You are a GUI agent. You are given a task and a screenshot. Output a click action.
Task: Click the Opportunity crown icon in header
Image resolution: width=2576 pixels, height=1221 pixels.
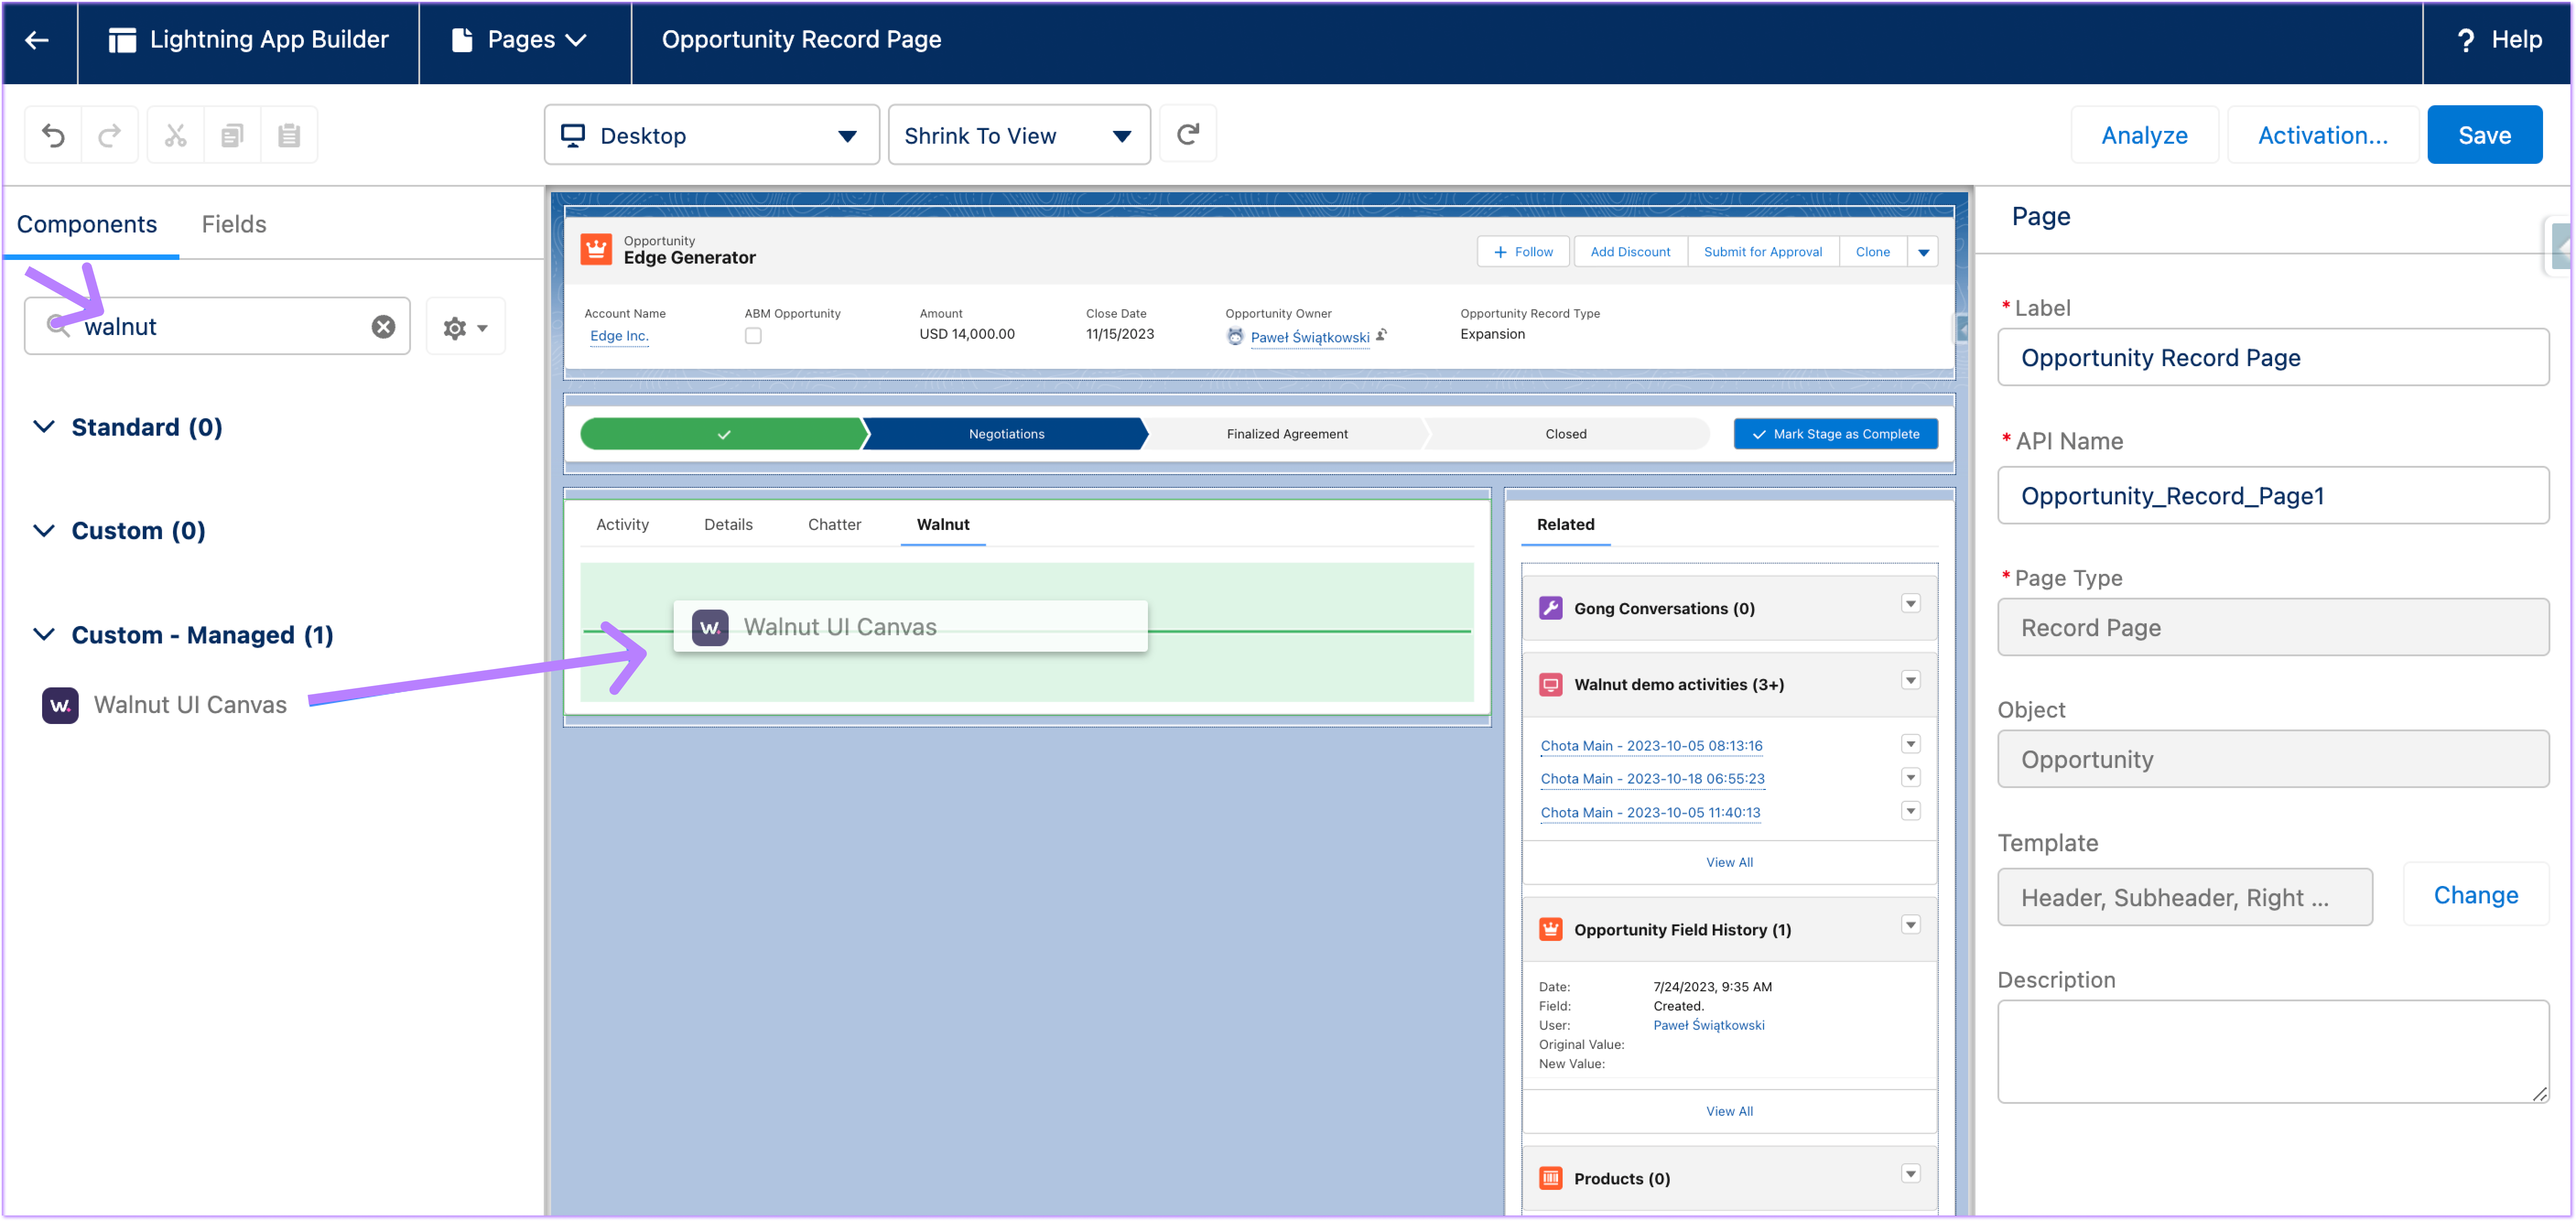[596, 249]
